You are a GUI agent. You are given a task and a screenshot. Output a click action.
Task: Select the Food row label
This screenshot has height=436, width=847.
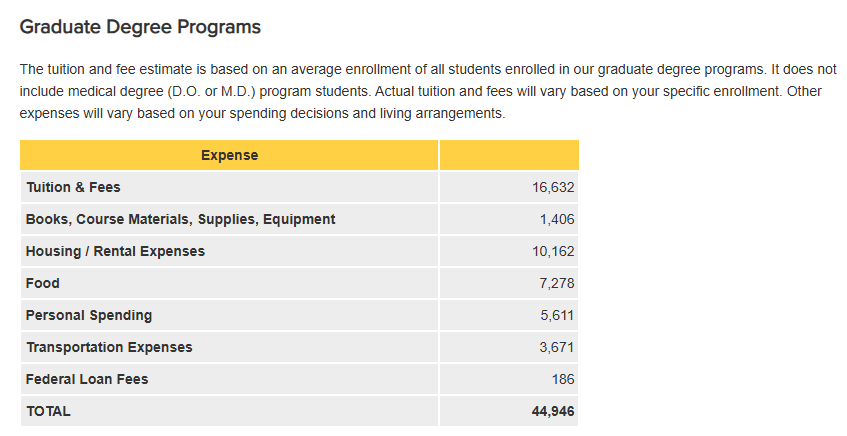[x=43, y=283]
